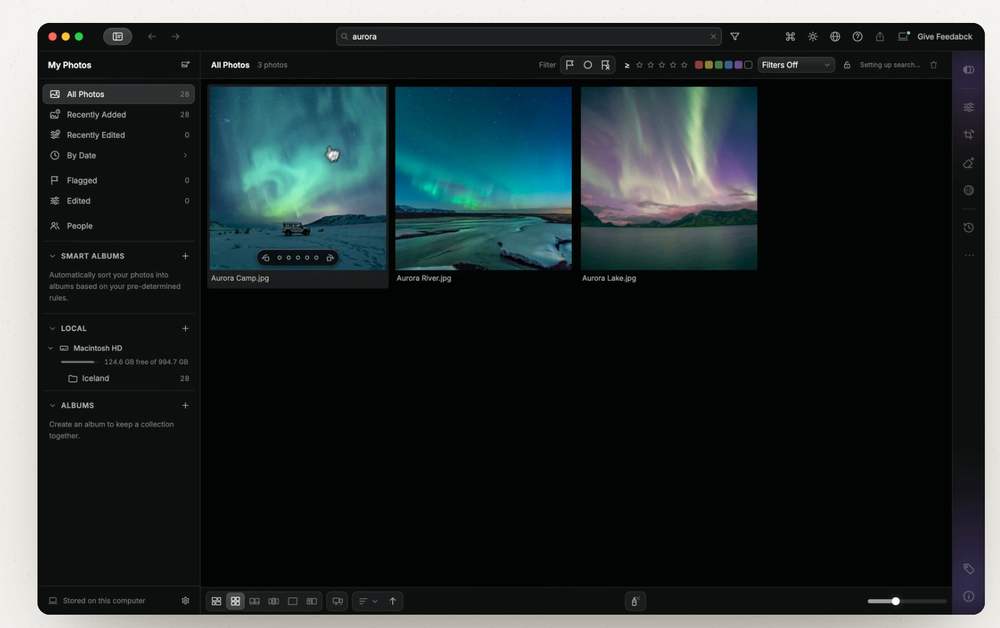Select All Photos in sidebar
1000x628 pixels.
[x=119, y=94]
